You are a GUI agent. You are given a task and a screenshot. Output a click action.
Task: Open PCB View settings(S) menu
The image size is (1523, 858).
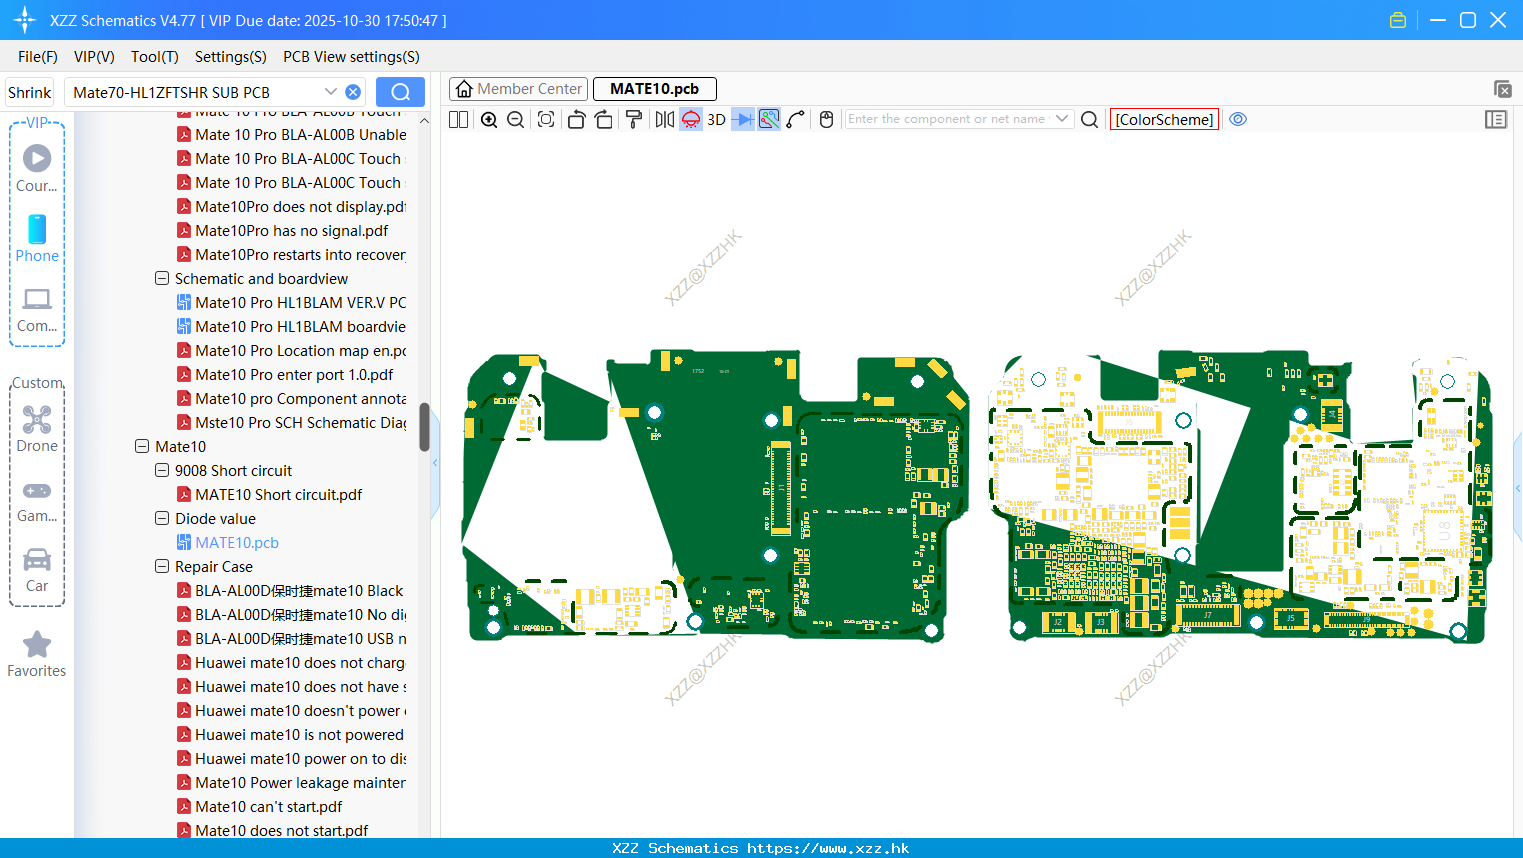coord(351,57)
